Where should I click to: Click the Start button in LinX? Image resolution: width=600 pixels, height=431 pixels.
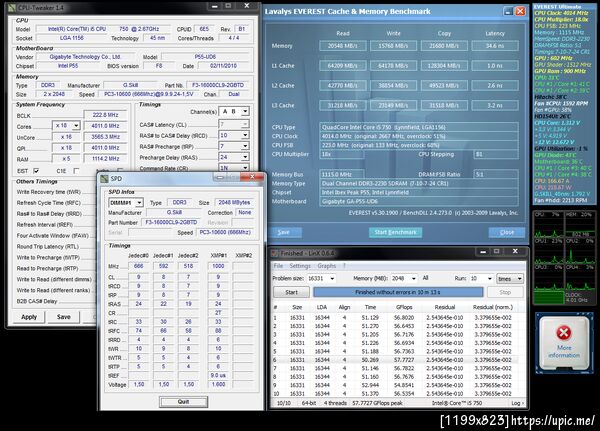tap(291, 292)
